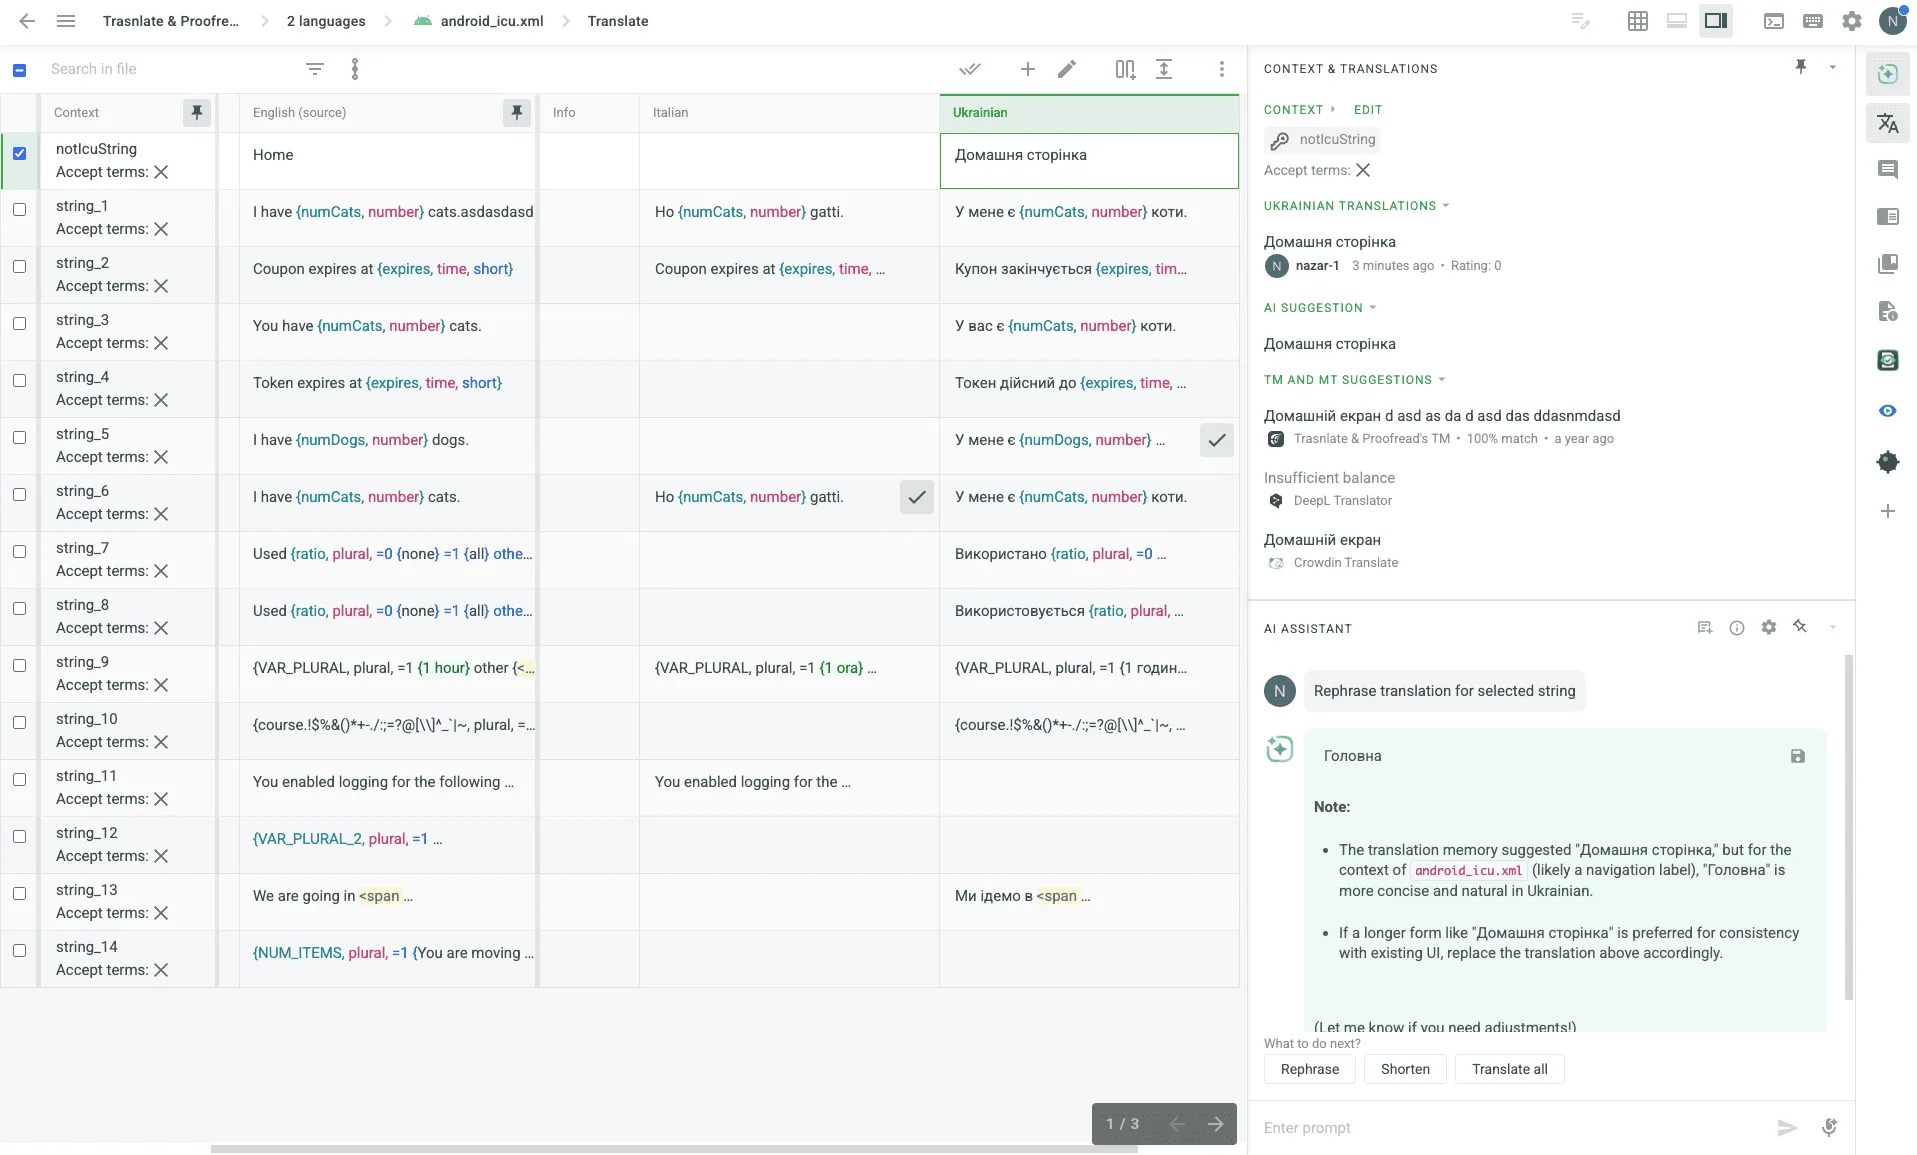Click the EDIT link next to Context
The height and width of the screenshot is (1155, 1917).
tap(1368, 110)
